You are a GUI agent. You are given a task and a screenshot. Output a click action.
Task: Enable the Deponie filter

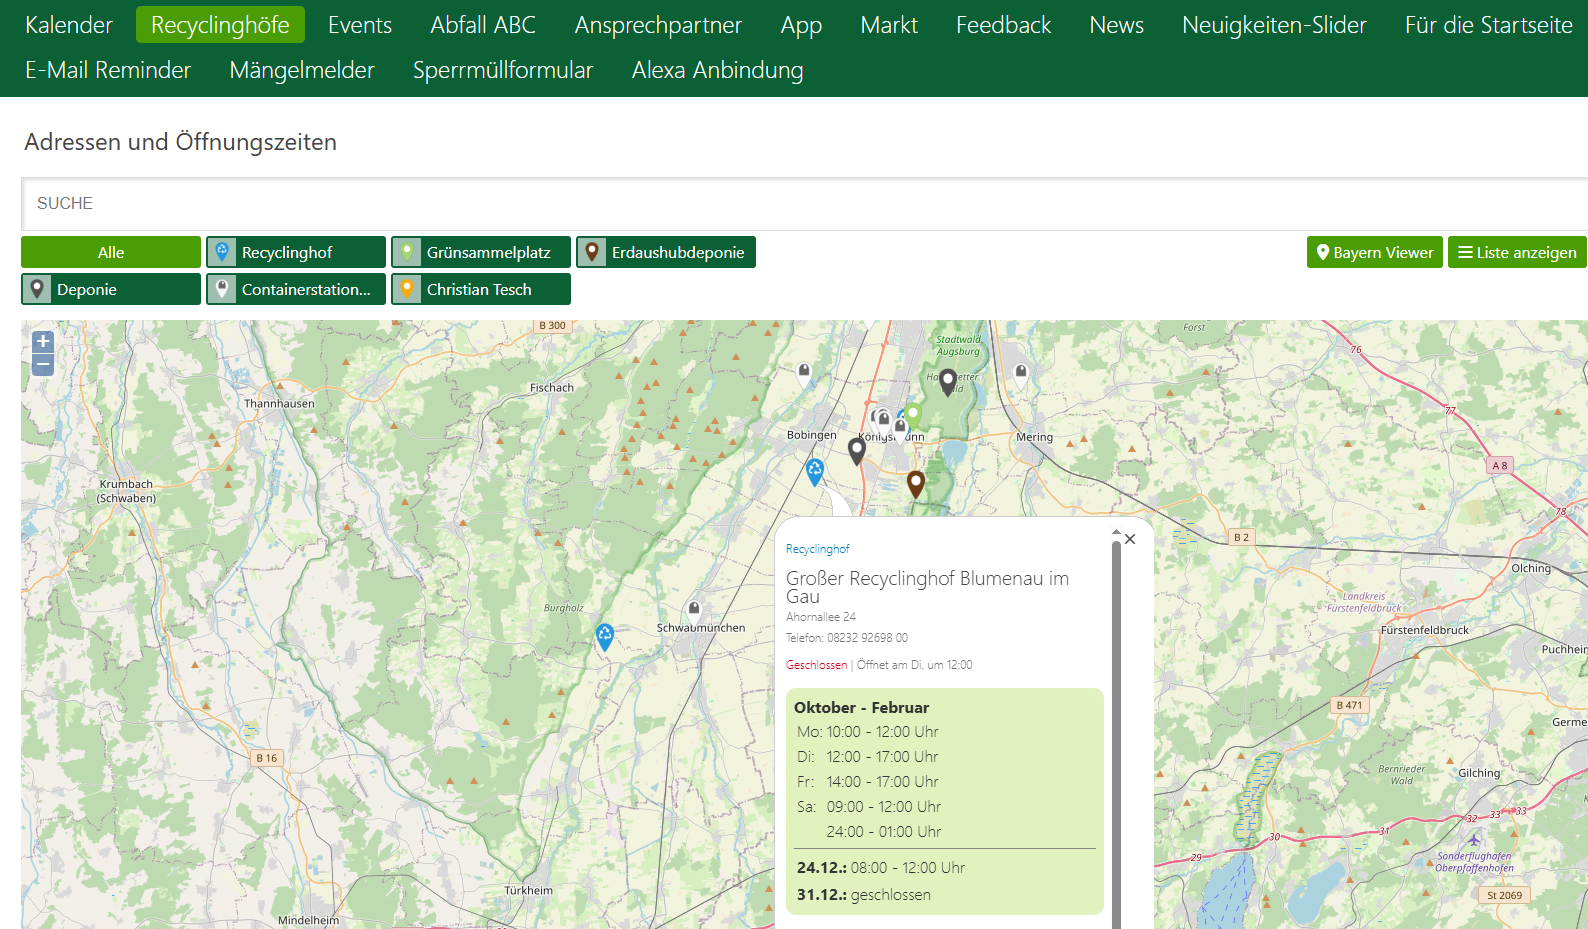point(111,289)
